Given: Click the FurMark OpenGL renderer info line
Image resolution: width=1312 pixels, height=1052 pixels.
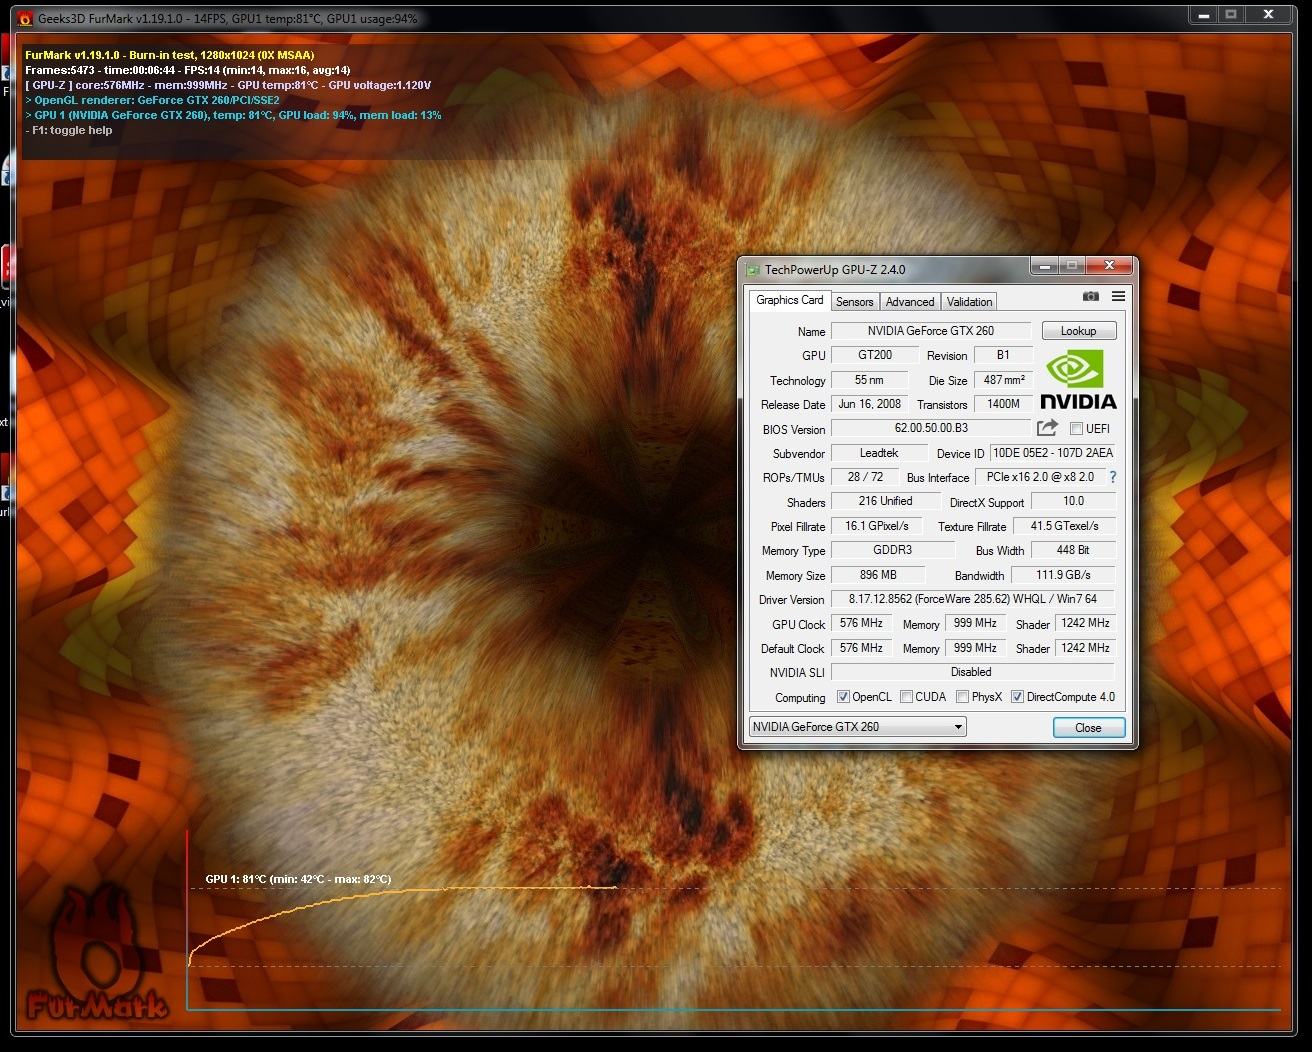Looking at the screenshot, I should (x=152, y=100).
